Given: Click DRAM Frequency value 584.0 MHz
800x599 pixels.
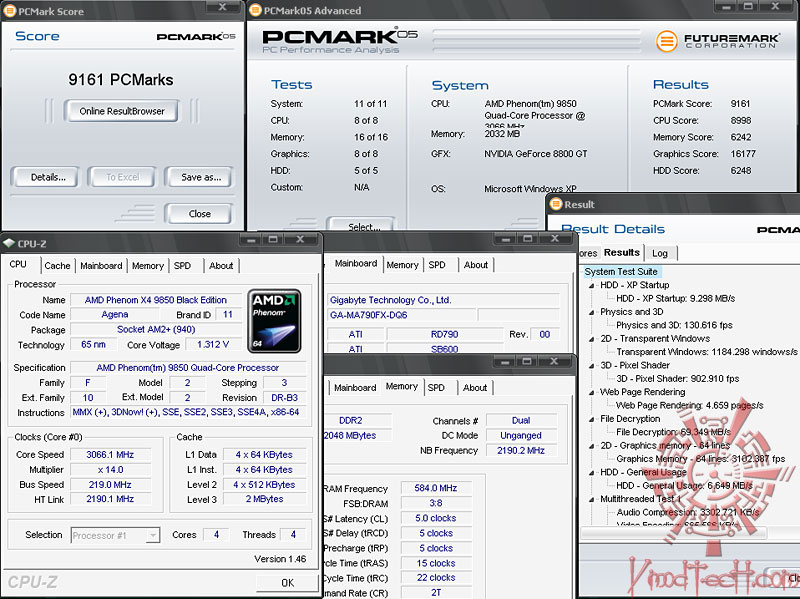Looking at the screenshot, I should click(x=436, y=488).
